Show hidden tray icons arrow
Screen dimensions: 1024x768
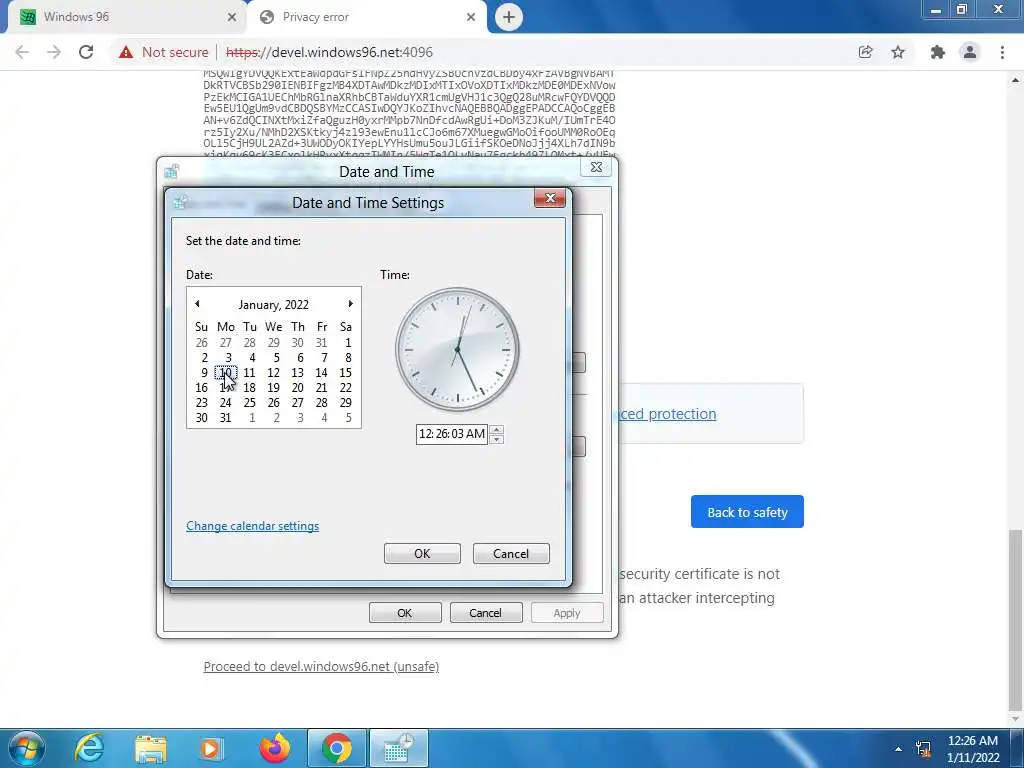pos(898,749)
